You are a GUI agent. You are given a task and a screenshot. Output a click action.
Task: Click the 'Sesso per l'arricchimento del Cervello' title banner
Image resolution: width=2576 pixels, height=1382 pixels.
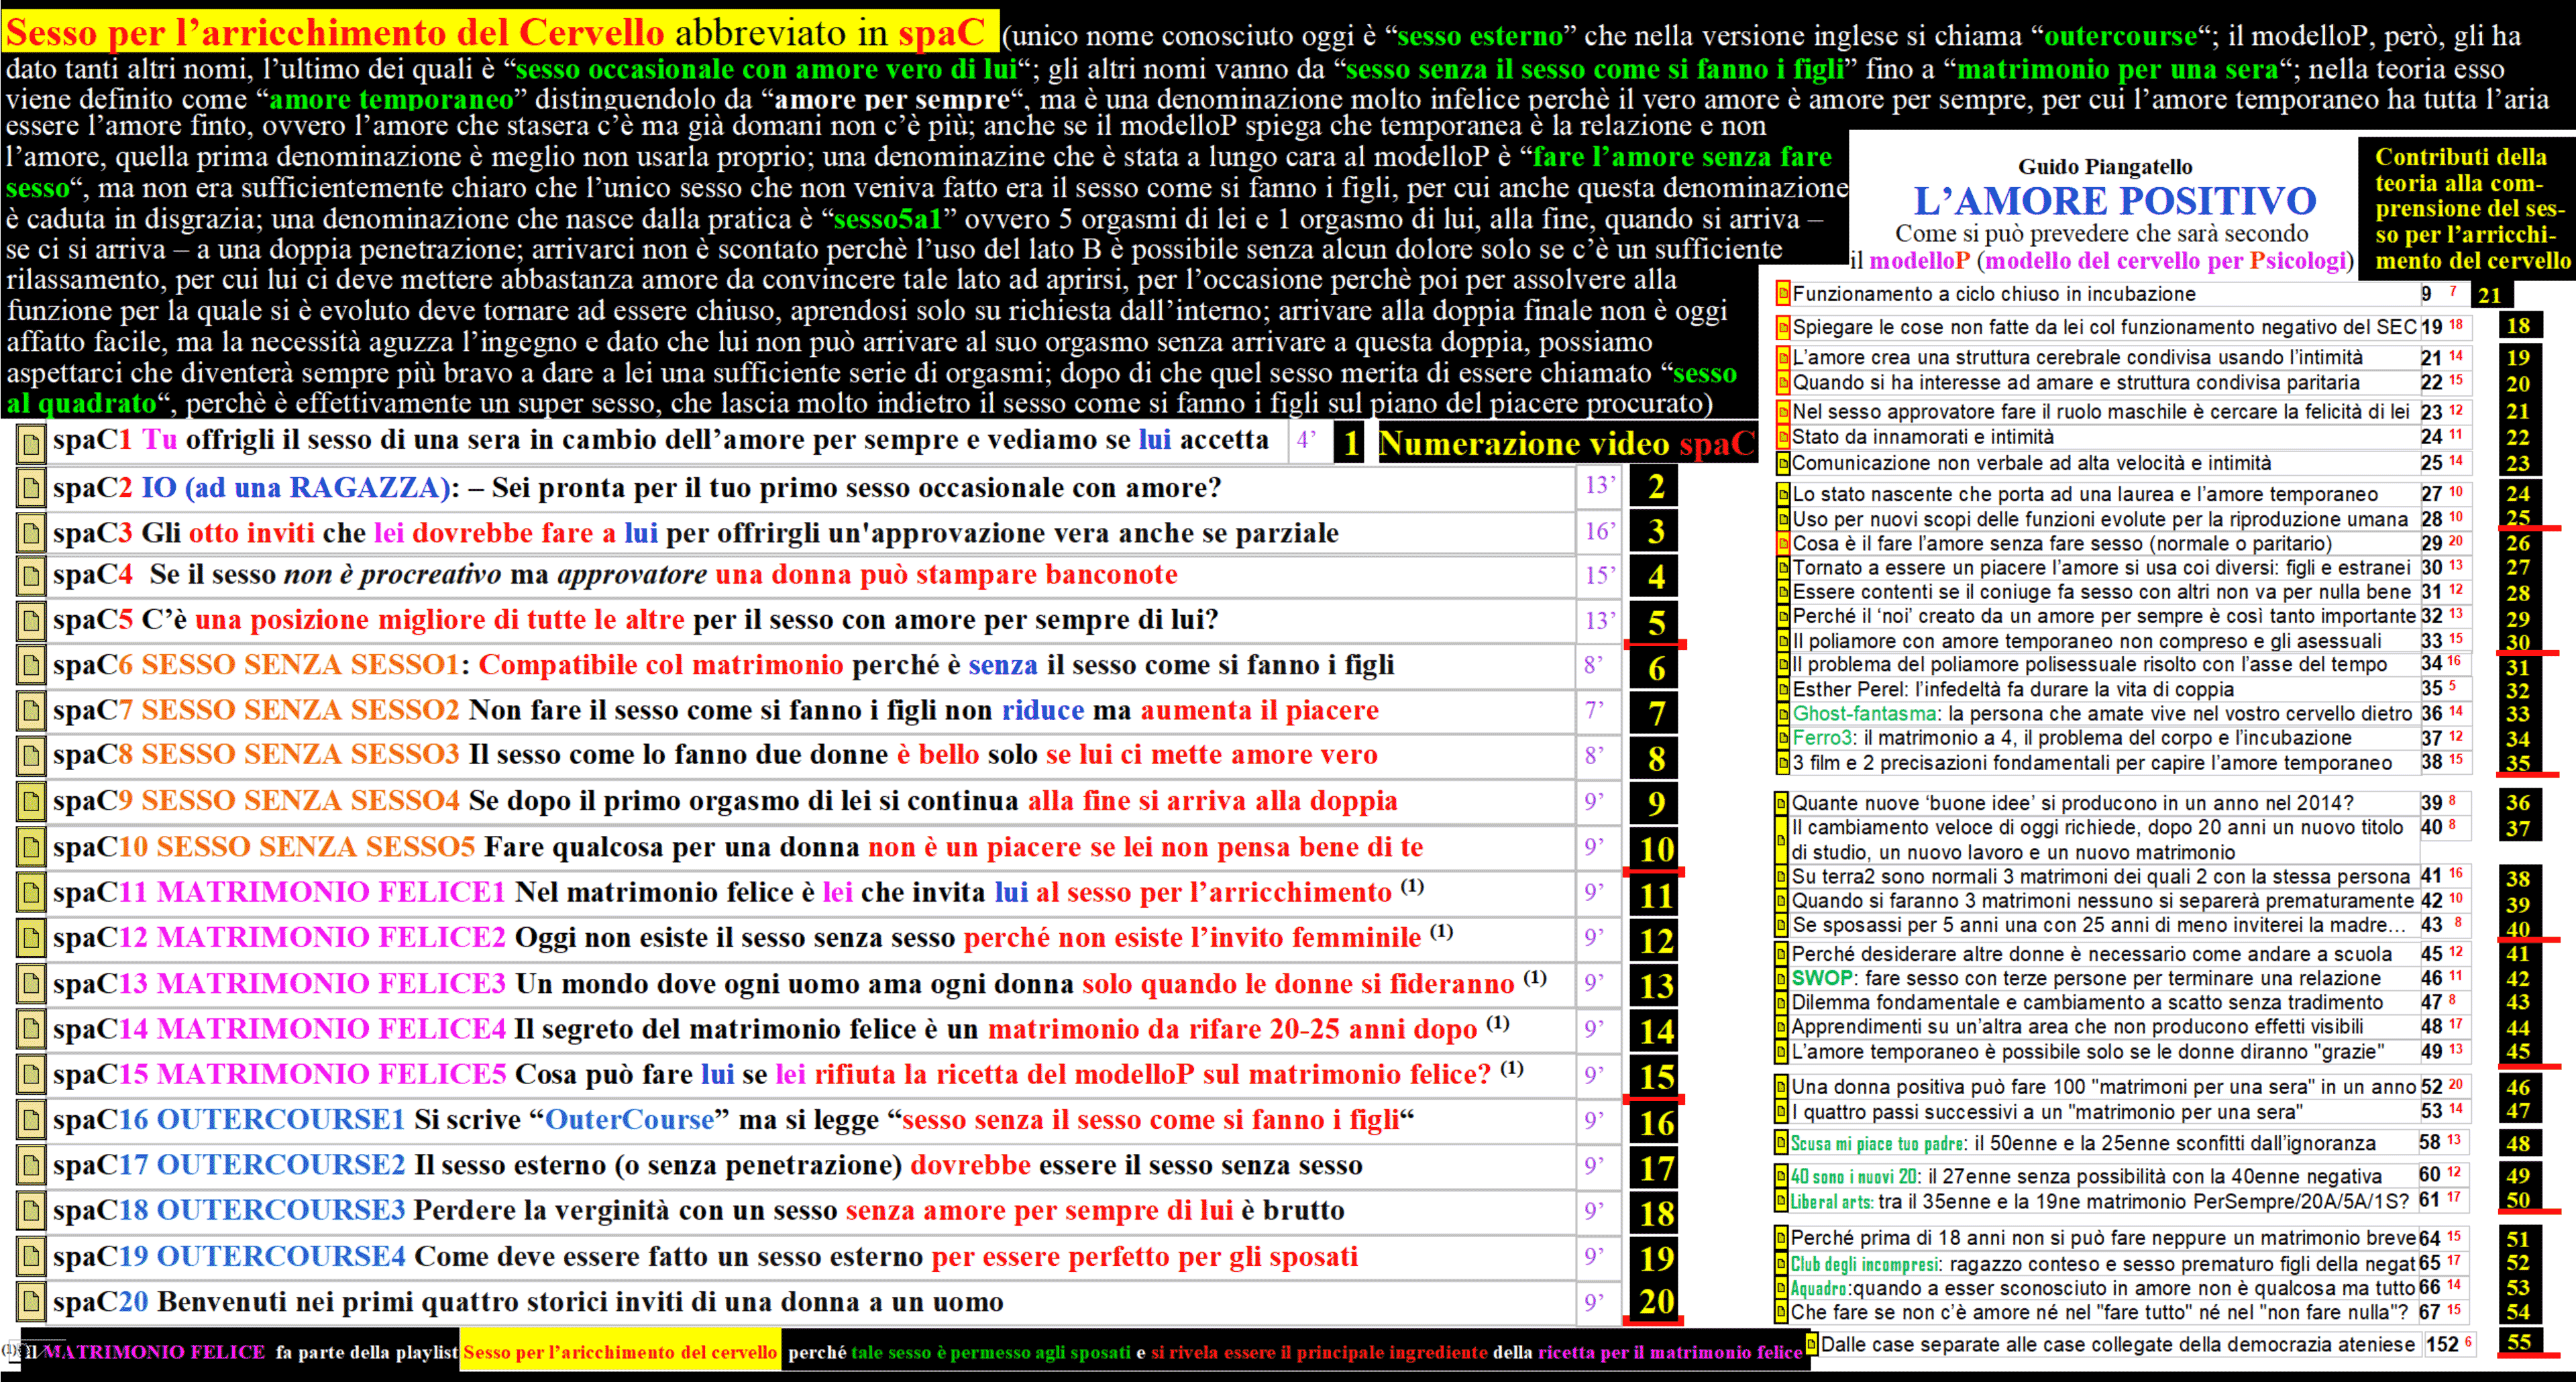pyautogui.click(x=500, y=32)
